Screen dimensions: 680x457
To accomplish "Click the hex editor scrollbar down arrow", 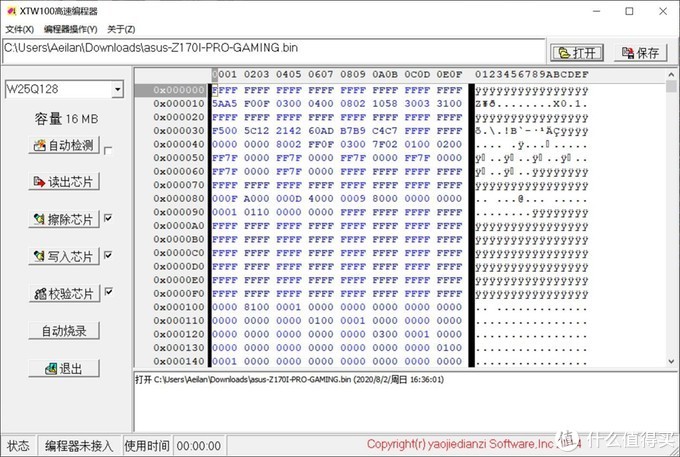I will 671,361.
